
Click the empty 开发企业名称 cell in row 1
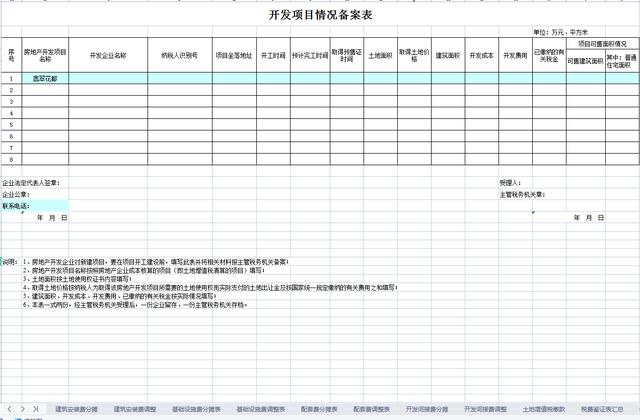tap(108, 78)
